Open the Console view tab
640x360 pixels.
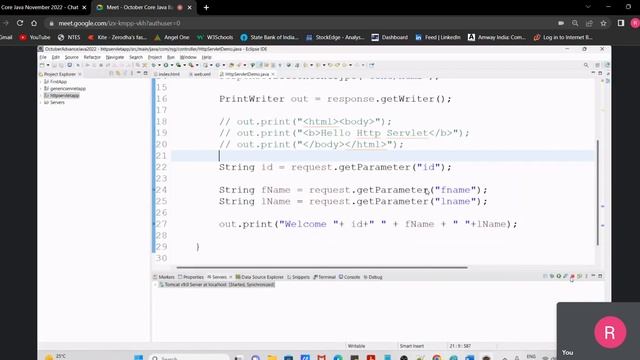click(x=349, y=277)
